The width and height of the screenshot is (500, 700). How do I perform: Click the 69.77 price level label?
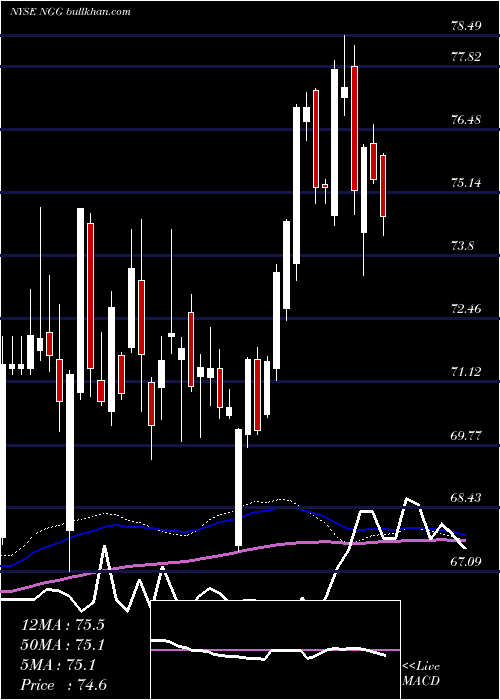466,435
